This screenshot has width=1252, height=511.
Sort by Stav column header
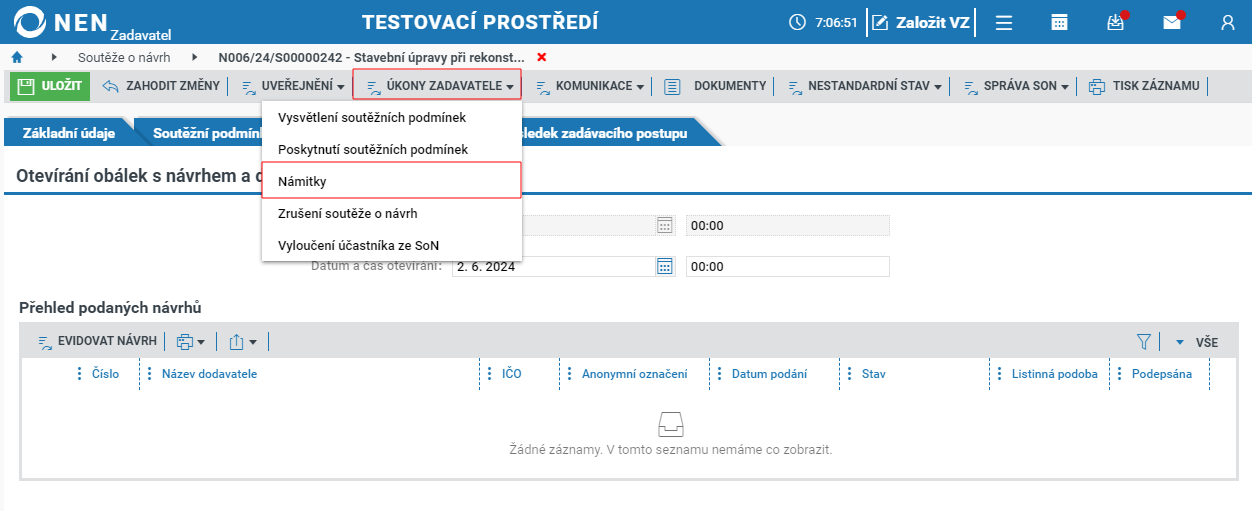pyautogui.click(x=873, y=374)
